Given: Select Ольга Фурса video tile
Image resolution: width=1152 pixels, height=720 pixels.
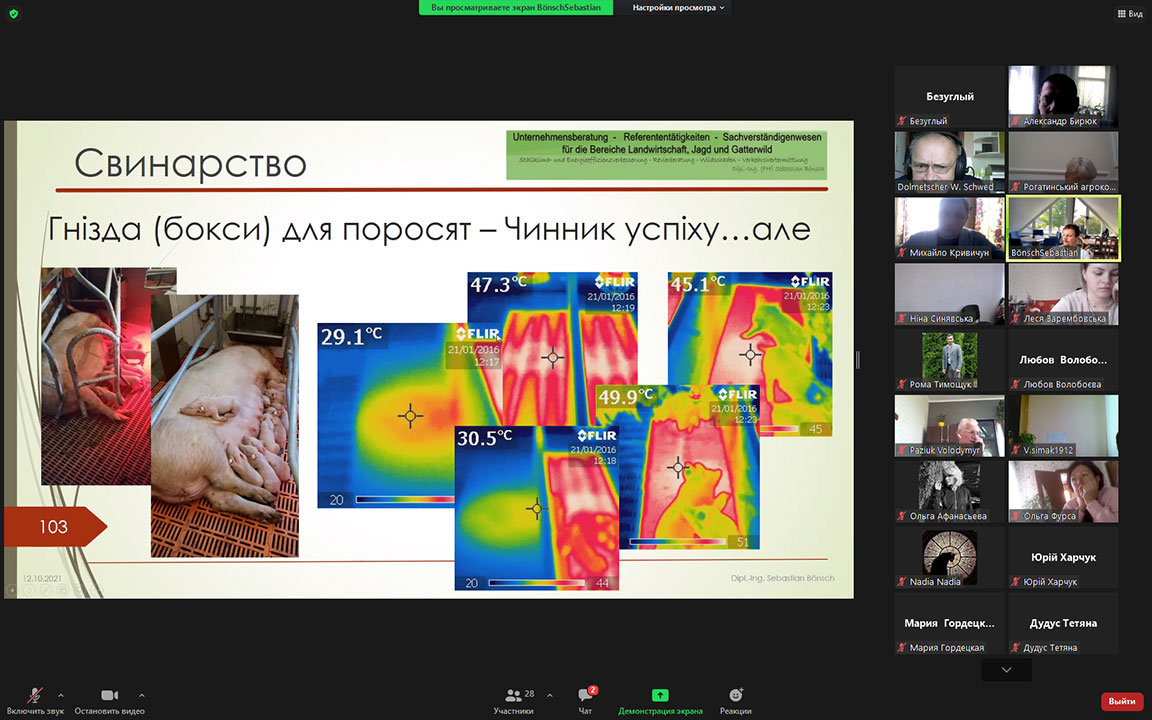Looking at the screenshot, I should tap(1063, 492).
